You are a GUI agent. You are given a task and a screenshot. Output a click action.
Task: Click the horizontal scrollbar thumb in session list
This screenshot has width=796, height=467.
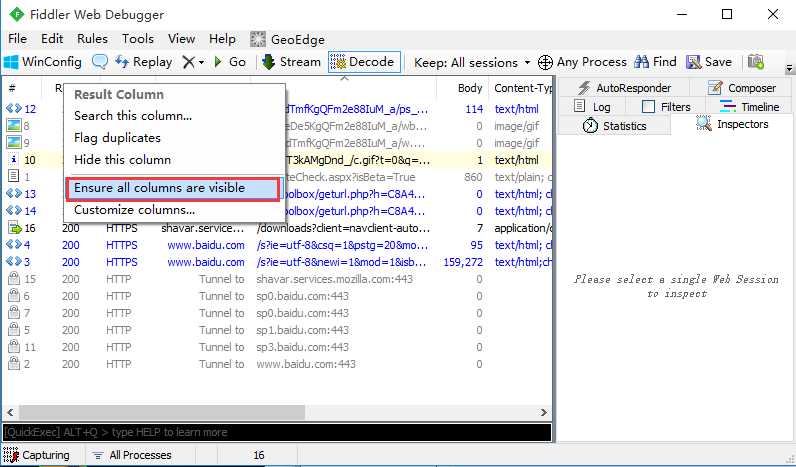[x=162, y=412]
